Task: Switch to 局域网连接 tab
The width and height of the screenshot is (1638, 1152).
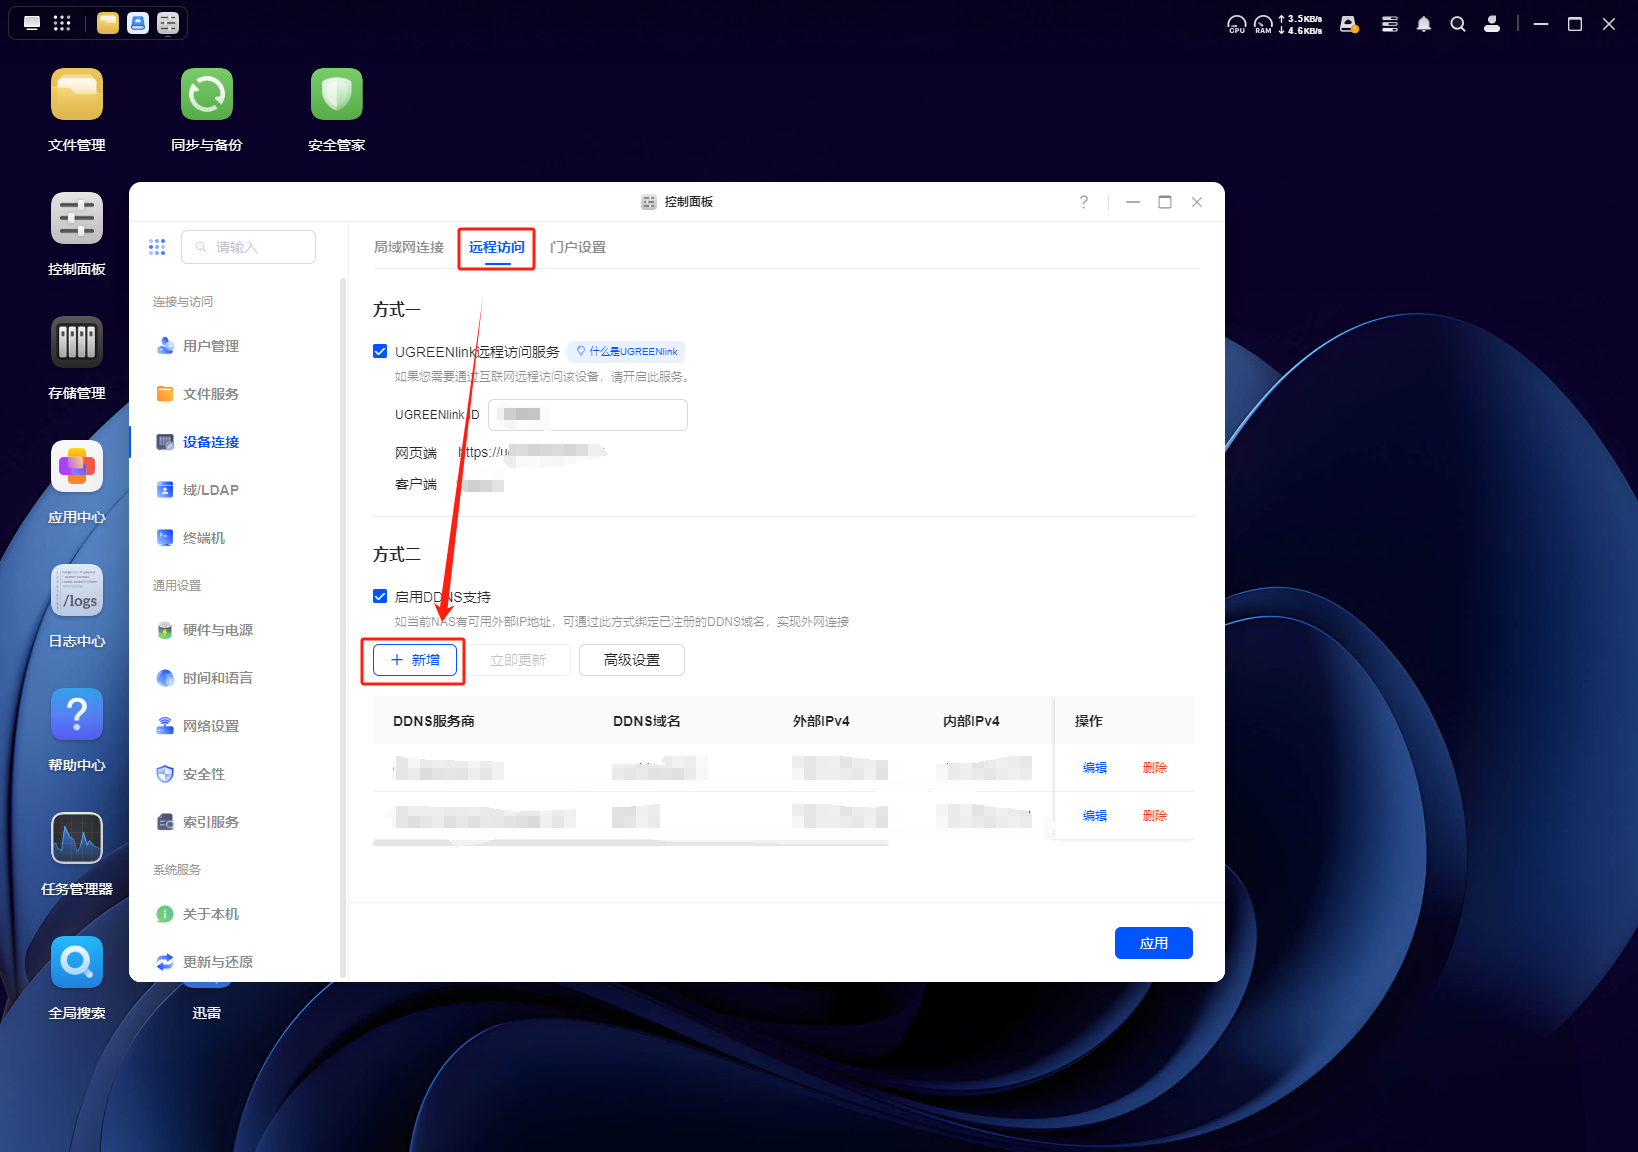Action: (x=408, y=247)
